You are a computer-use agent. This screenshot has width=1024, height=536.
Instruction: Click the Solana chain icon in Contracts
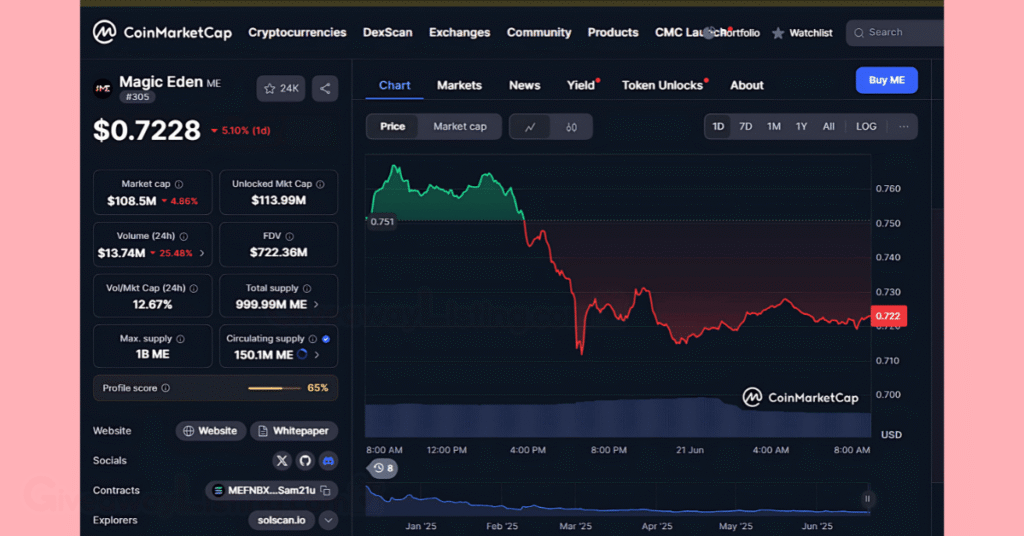218,490
